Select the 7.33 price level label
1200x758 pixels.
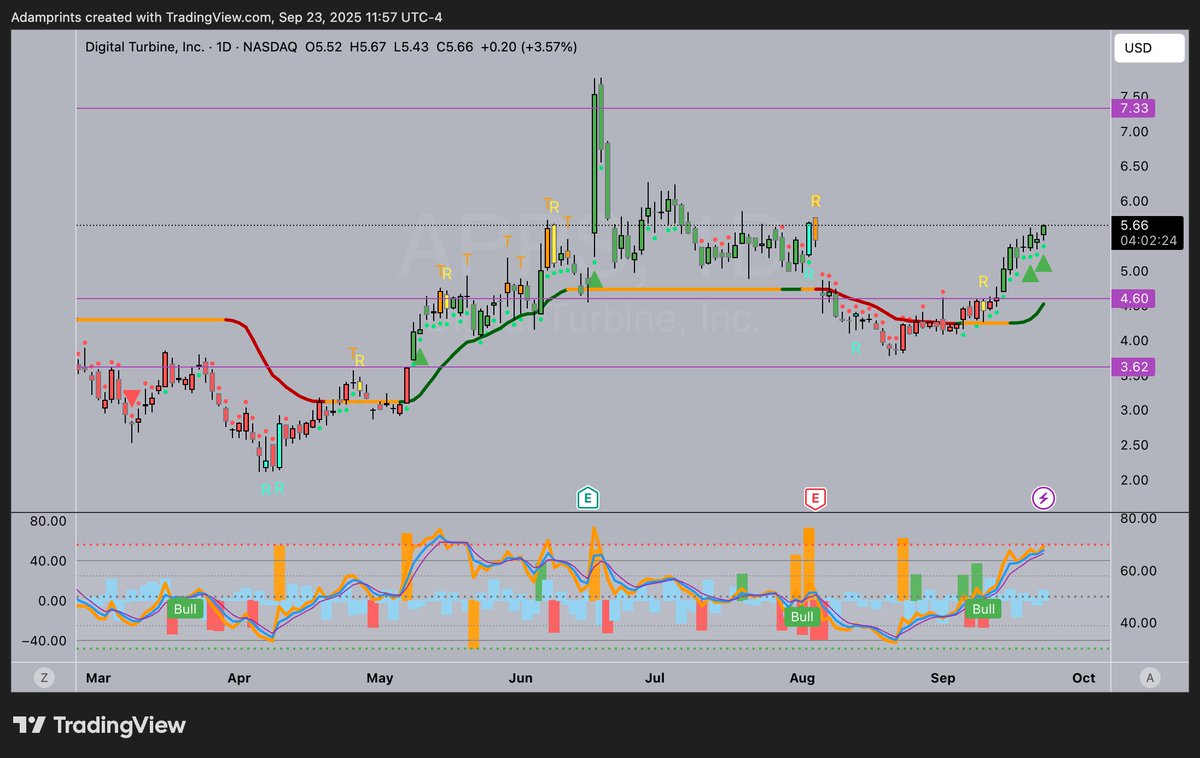pos(1133,108)
